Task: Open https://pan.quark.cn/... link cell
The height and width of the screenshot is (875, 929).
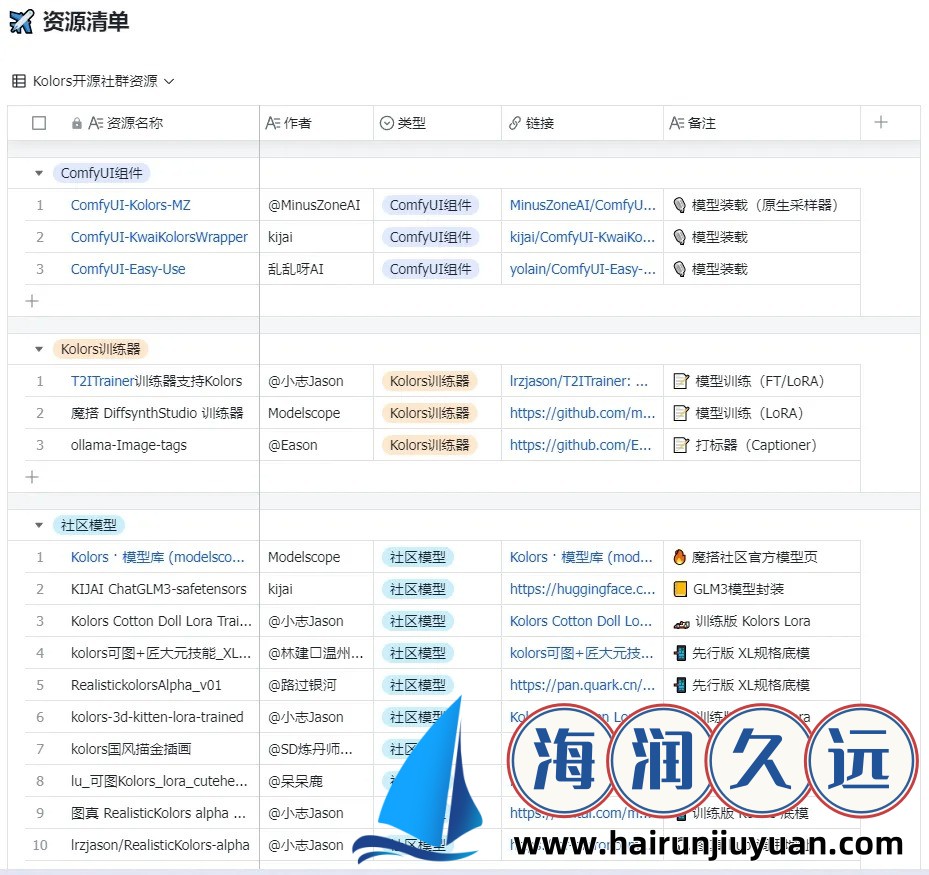Action: point(582,685)
